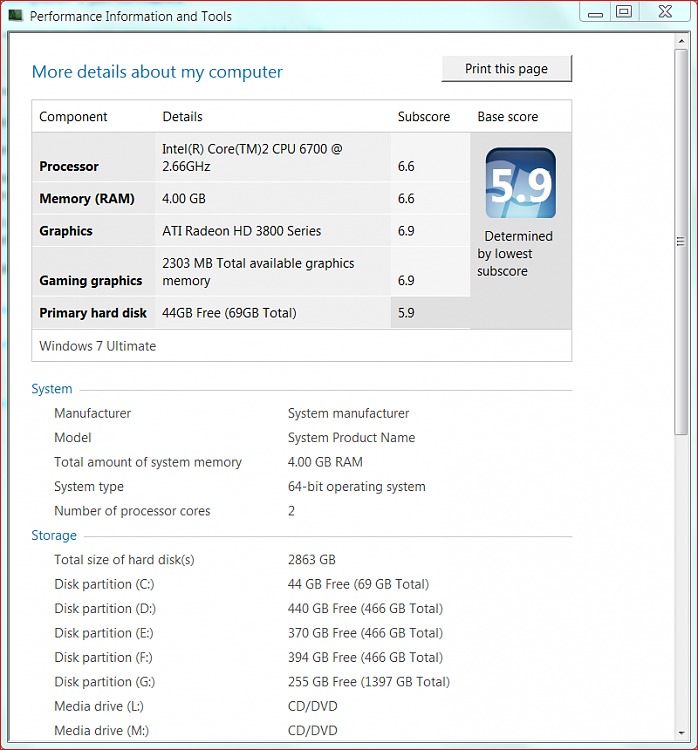Viewport: 698px width, 750px height.
Task: Close the Performance Information and Tools window
Action: click(x=665, y=12)
